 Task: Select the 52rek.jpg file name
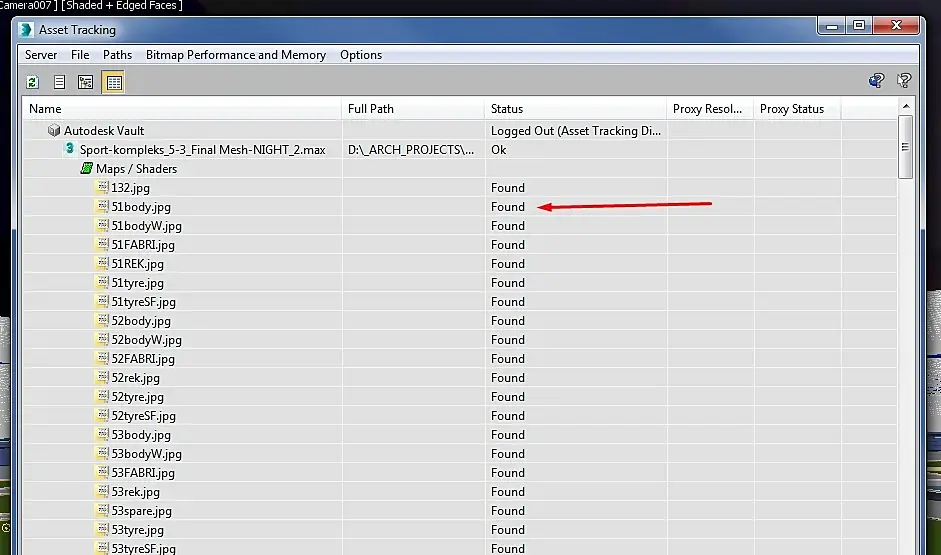[136, 378]
